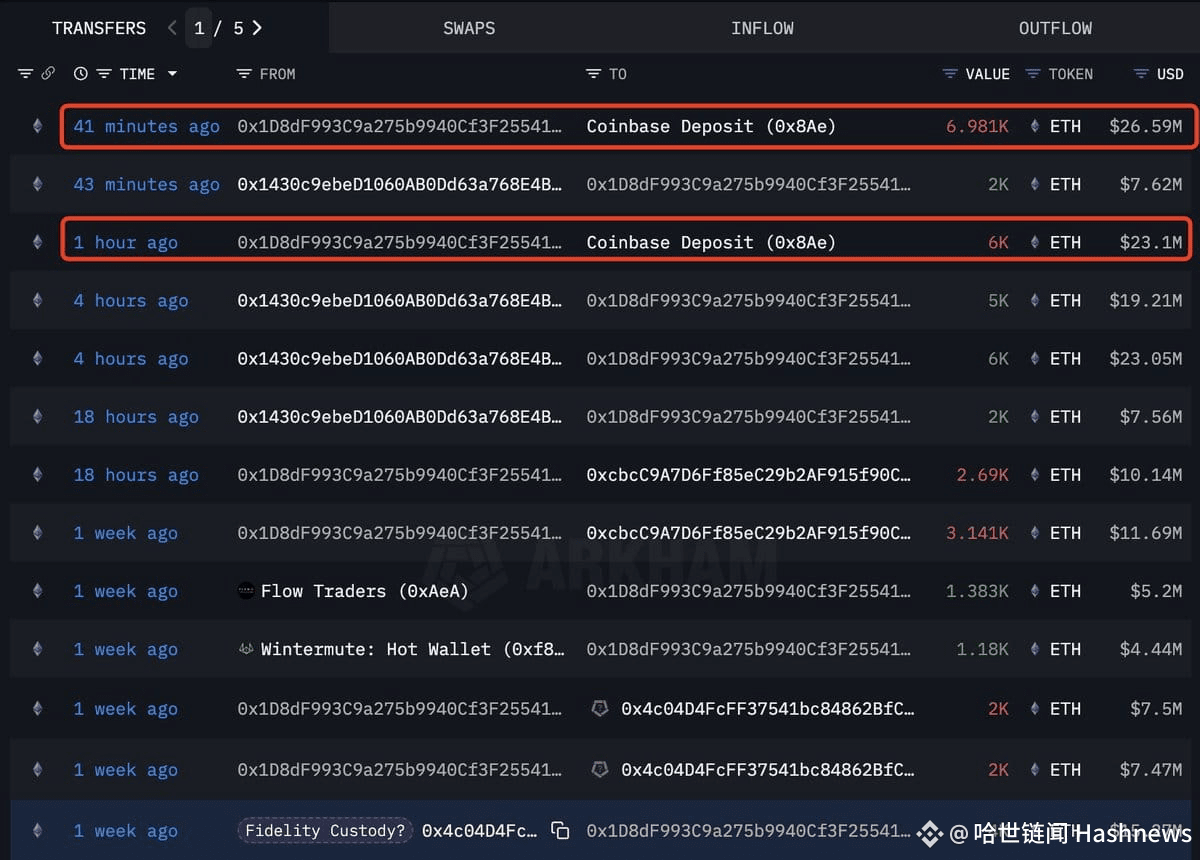Viewport: 1200px width, 860px height.
Task: Open the '1 hour ago' transaction link
Action: coord(125,242)
